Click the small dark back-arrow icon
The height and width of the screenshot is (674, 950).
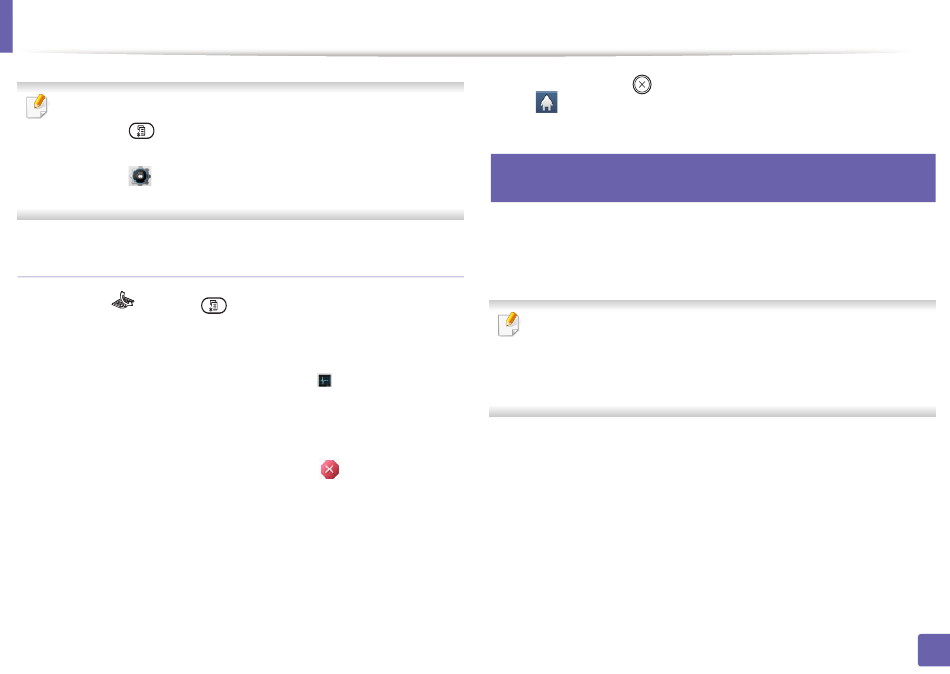pyautogui.click(x=325, y=381)
